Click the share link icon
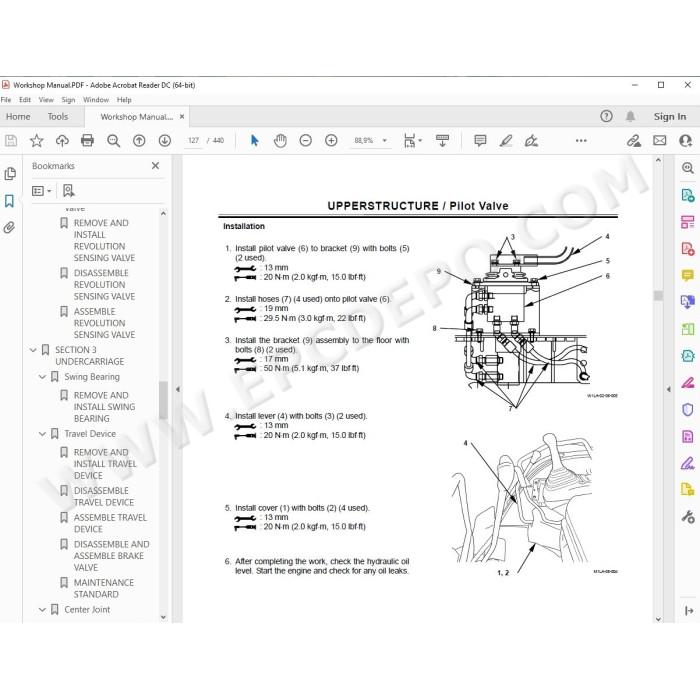This screenshot has height=700, width=700. point(633,141)
